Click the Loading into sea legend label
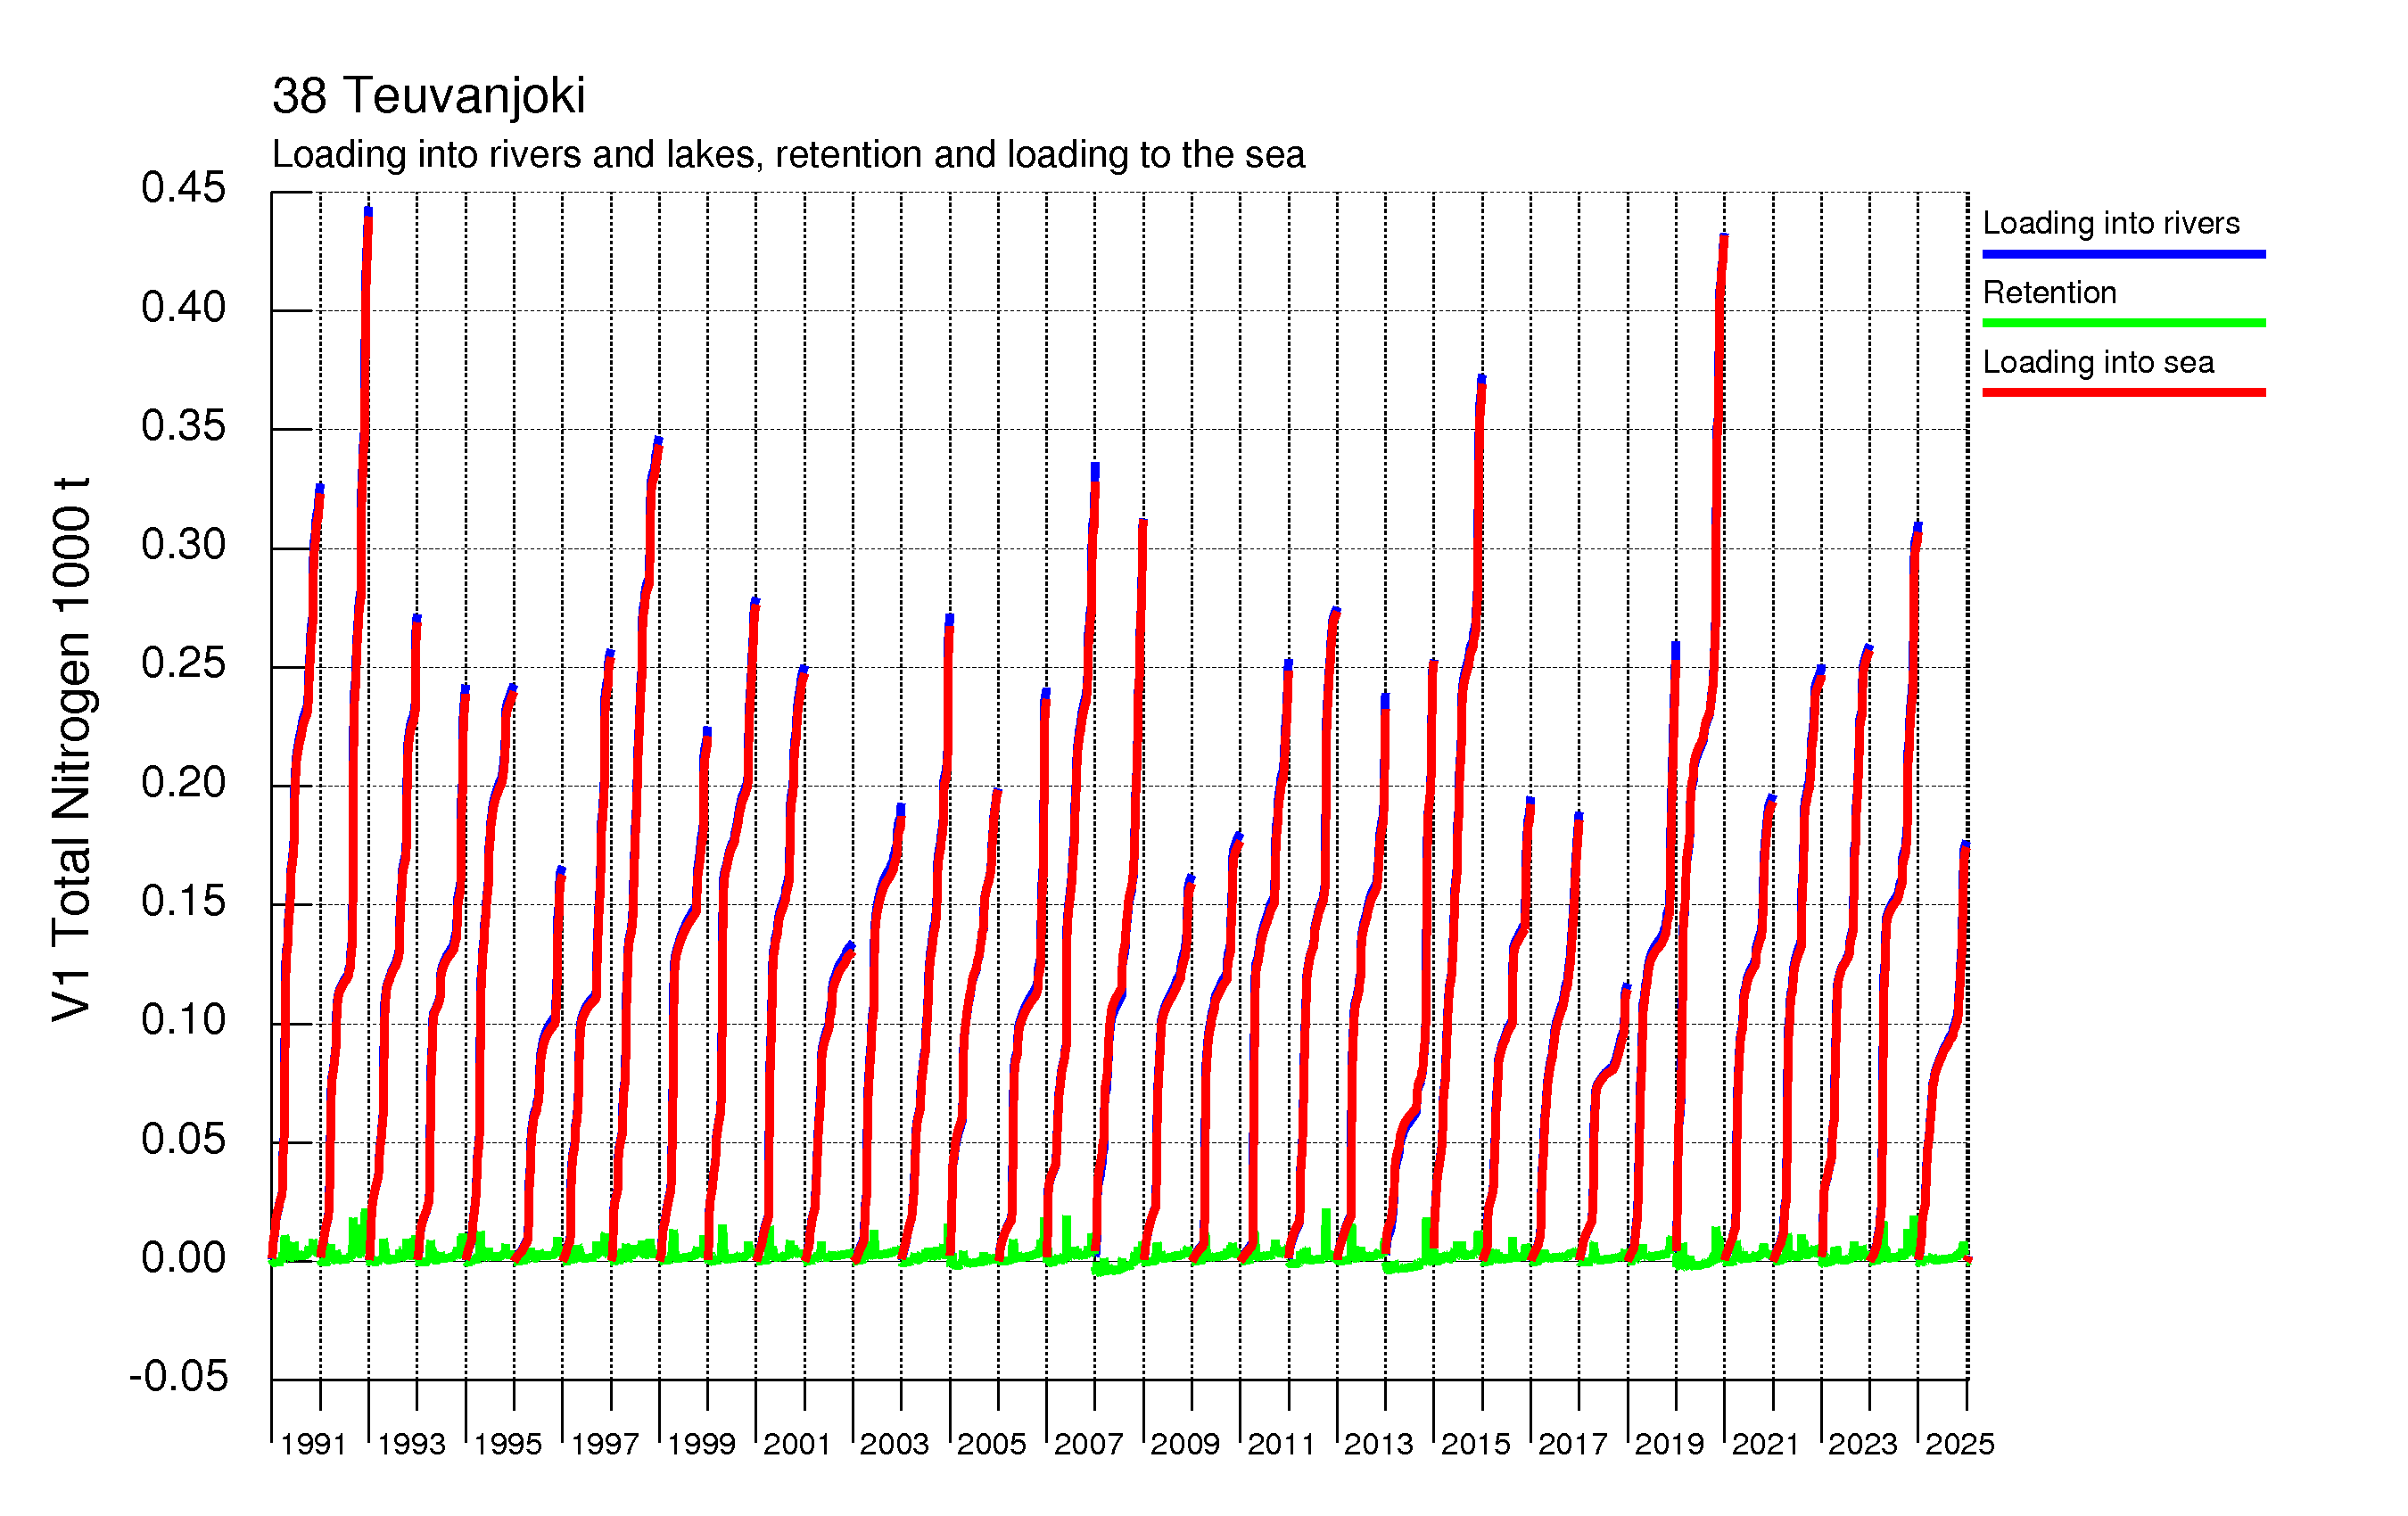 pos(2097,362)
